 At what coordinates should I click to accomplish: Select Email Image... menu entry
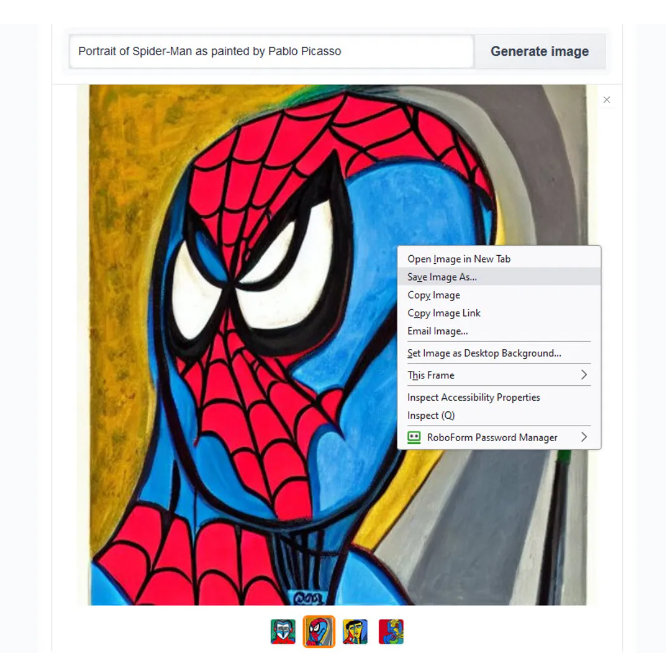tap(499, 331)
